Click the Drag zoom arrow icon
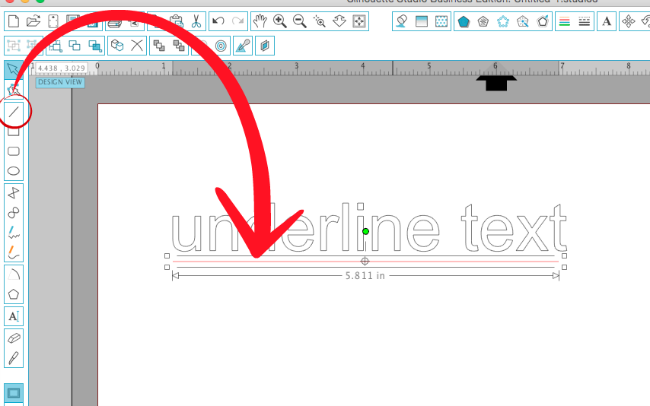Image resolution: width=650 pixels, height=406 pixels. [x=339, y=21]
